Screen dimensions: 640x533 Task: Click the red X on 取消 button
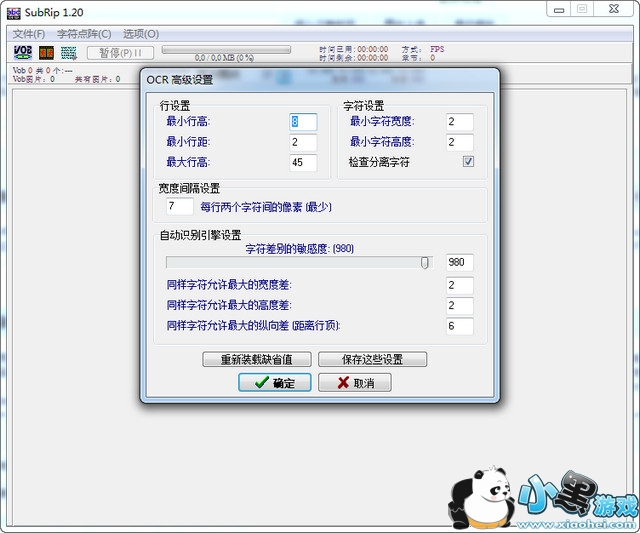pyautogui.click(x=343, y=383)
